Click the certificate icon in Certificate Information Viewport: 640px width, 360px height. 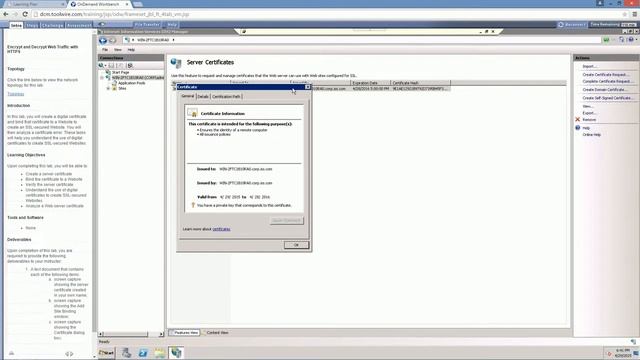pos(193,113)
